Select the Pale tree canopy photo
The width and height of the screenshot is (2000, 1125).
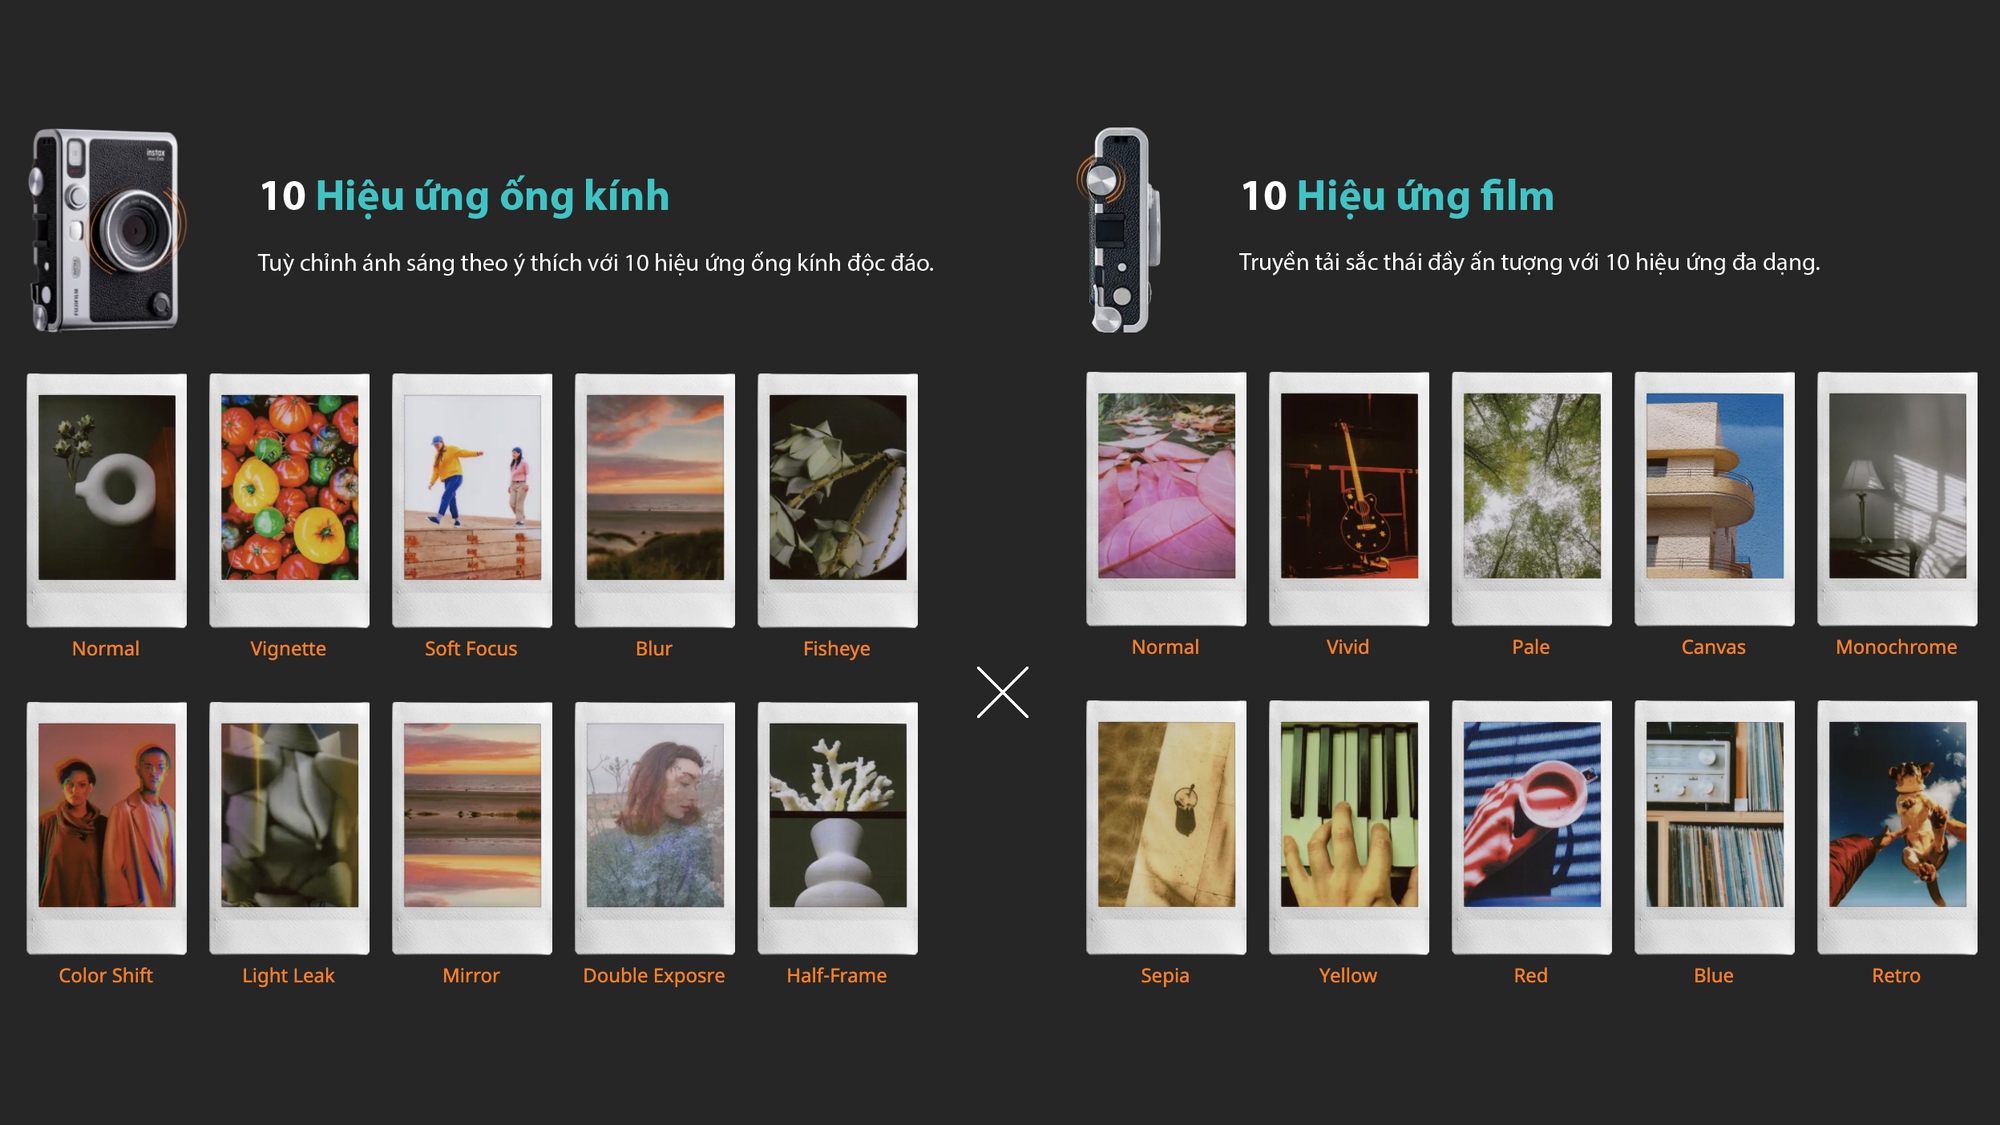(1532, 499)
